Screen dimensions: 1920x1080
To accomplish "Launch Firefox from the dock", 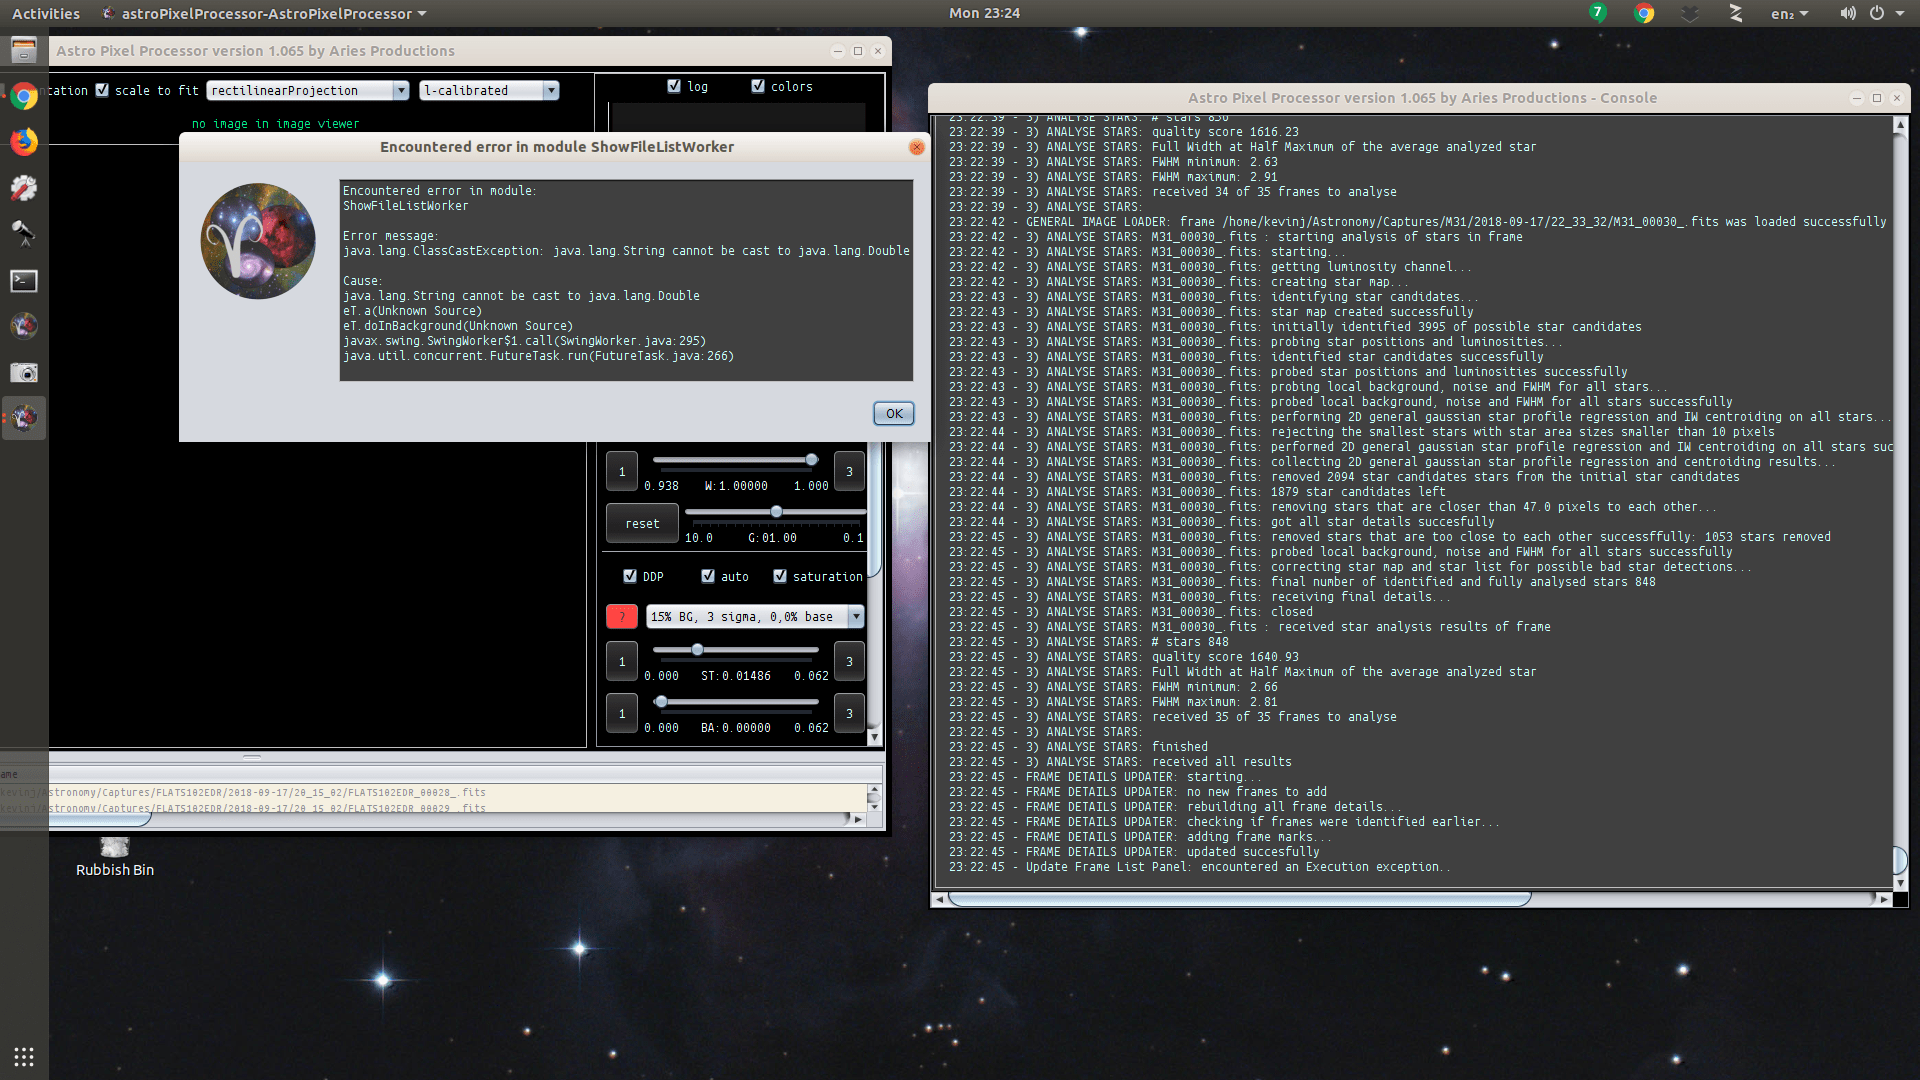I will tap(24, 142).
